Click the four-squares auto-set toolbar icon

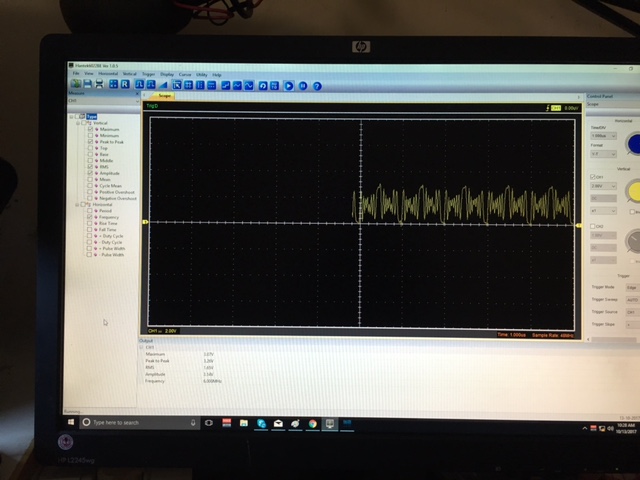113,84
